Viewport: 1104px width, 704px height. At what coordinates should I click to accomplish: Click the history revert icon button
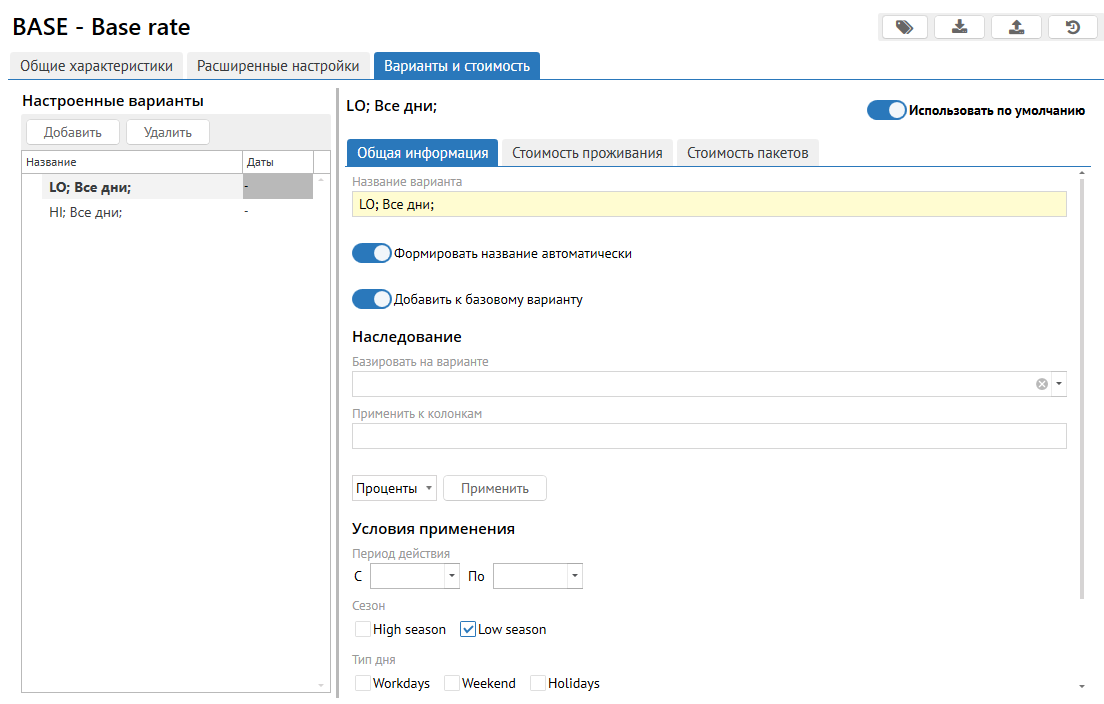coord(1073,27)
